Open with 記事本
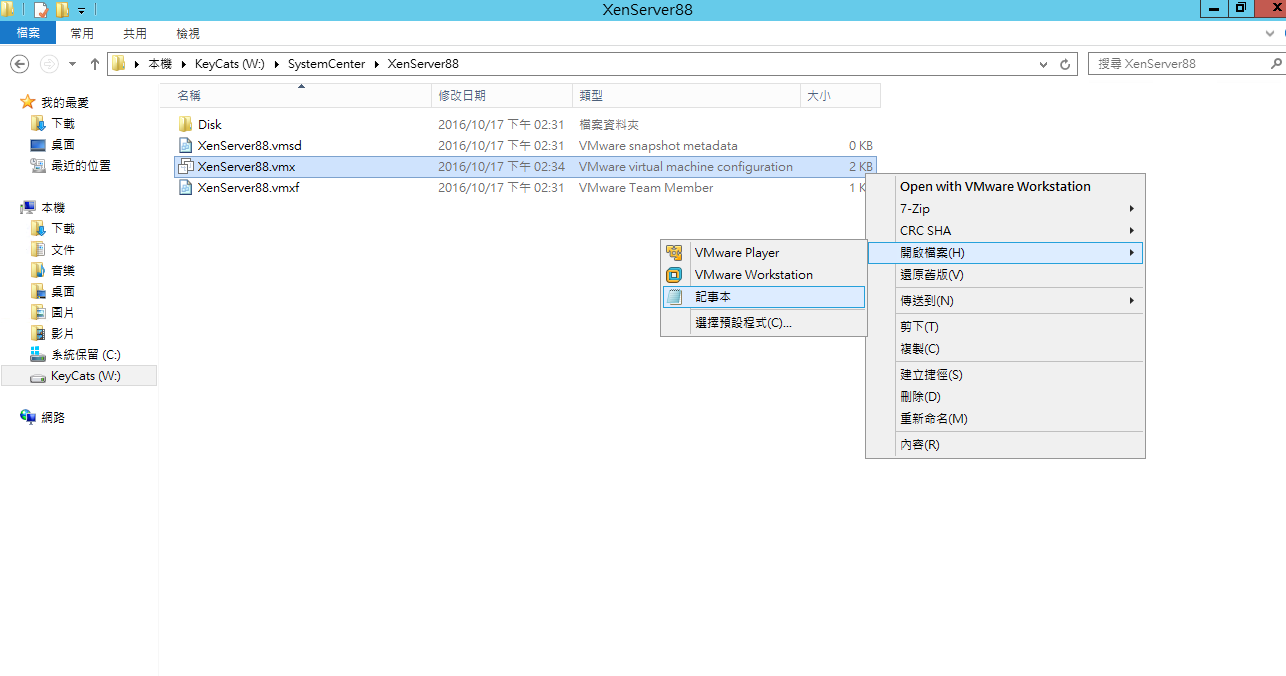The height and width of the screenshot is (676, 1286). [x=764, y=296]
